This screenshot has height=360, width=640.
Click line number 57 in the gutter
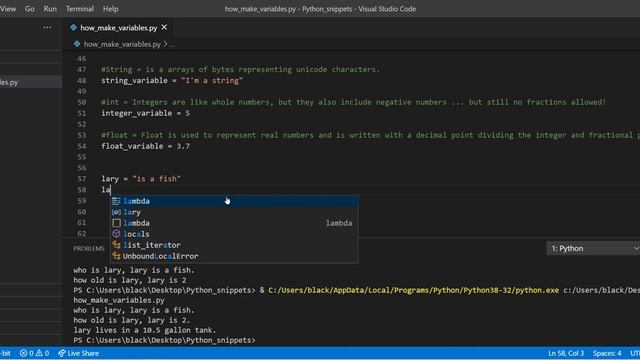point(82,179)
